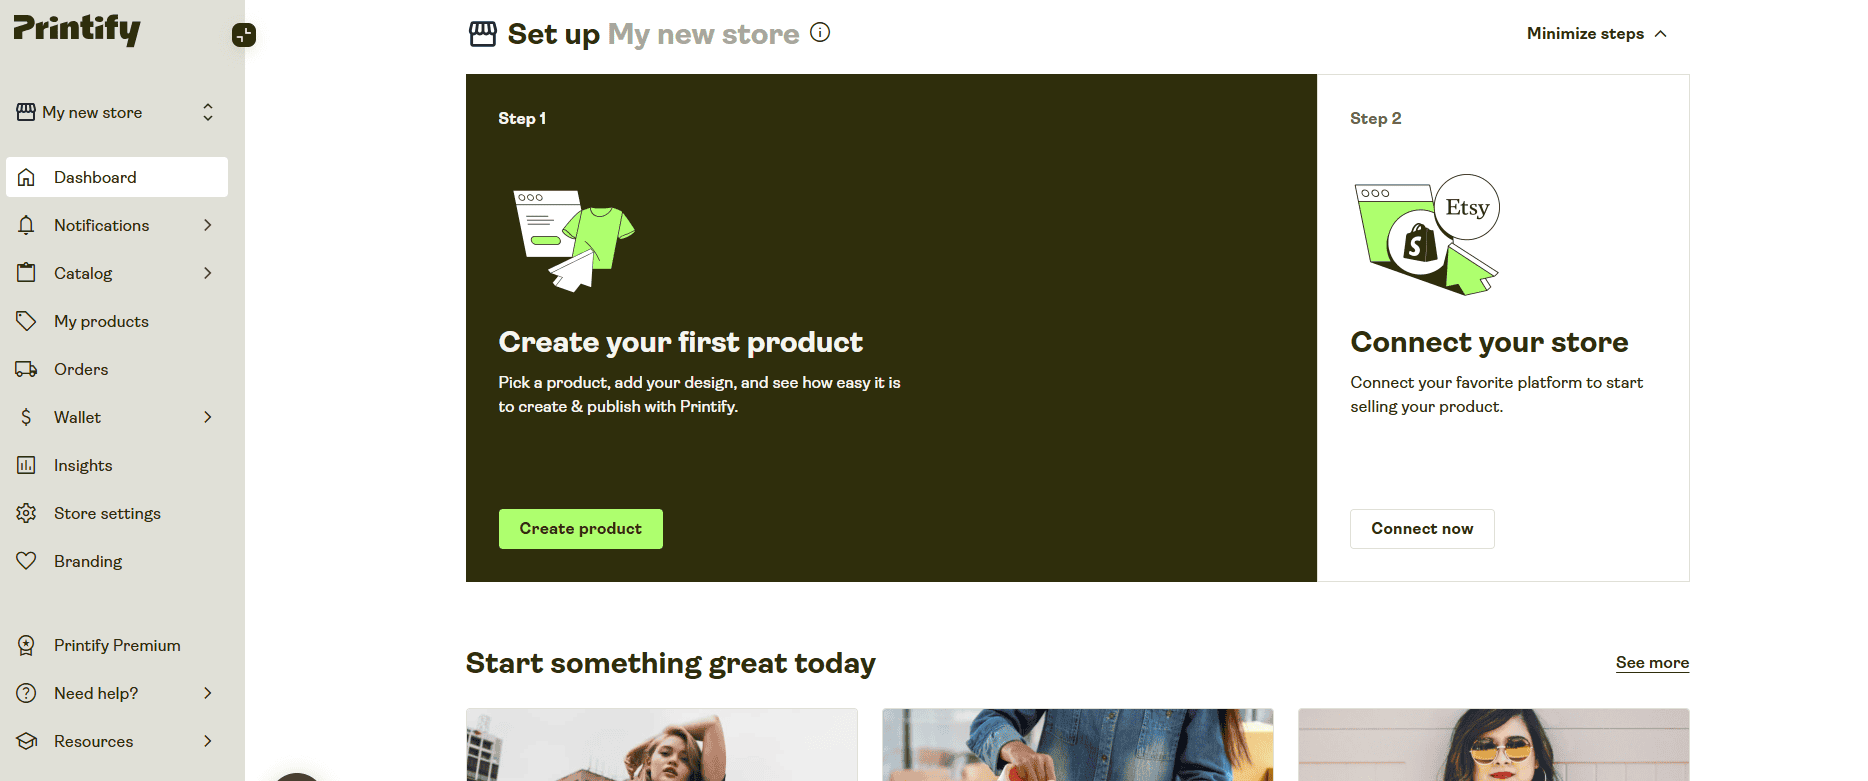The image size is (1868, 781).
Task: Click the Orders truck icon
Action: [27, 369]
